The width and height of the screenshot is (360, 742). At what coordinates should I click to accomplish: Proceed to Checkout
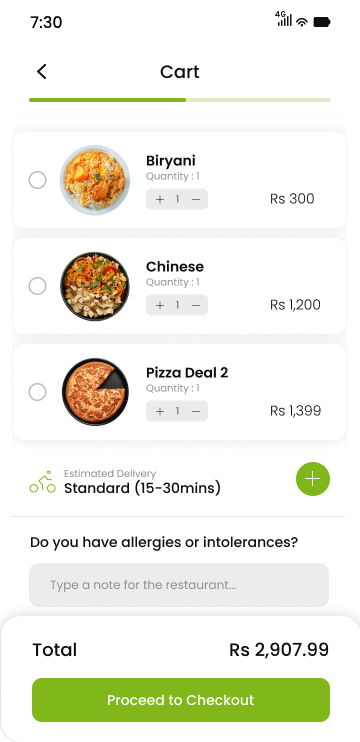[x=181, y=700]
